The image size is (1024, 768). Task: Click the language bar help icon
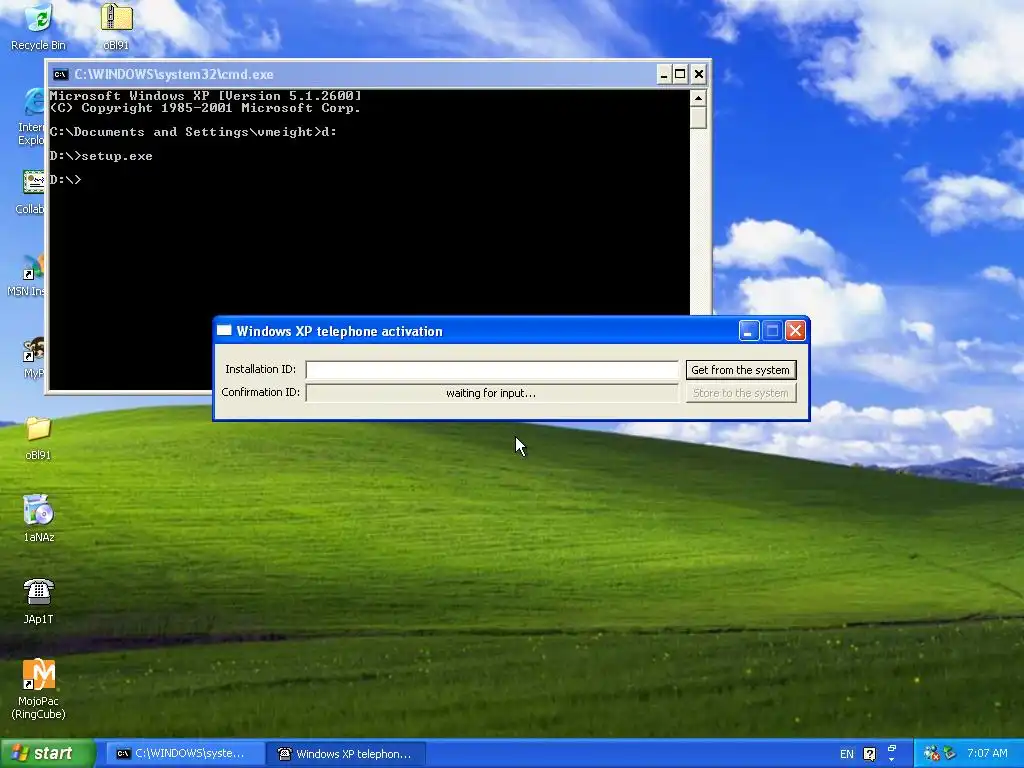(x=869, y=754)
